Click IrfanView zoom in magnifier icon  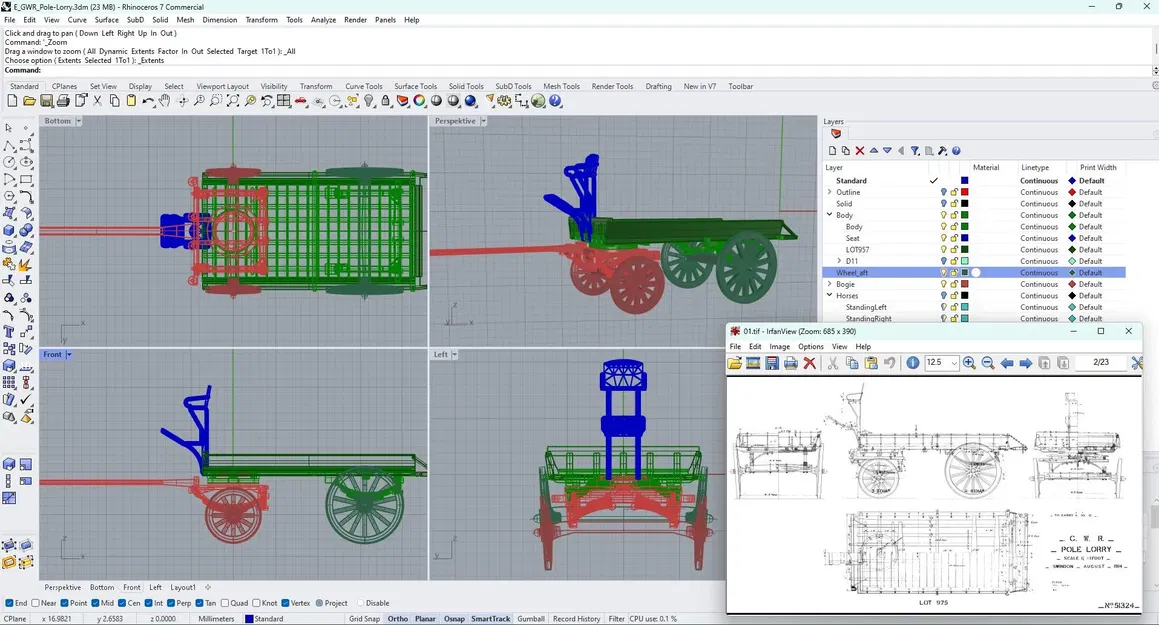969,363
